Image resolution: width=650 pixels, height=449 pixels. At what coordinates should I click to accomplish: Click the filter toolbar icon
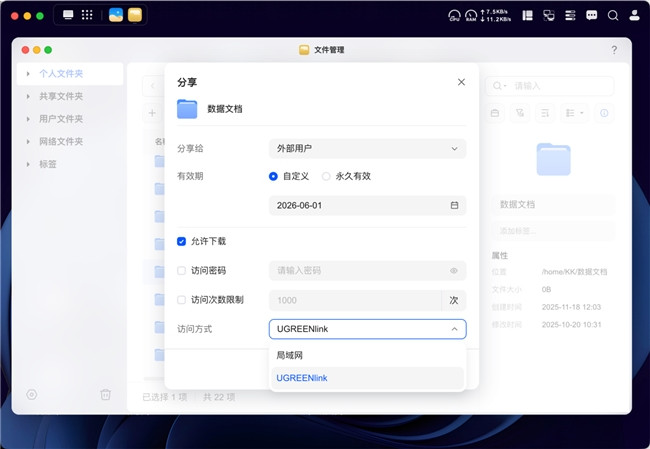pyautogui.click(x=520, y=113)
